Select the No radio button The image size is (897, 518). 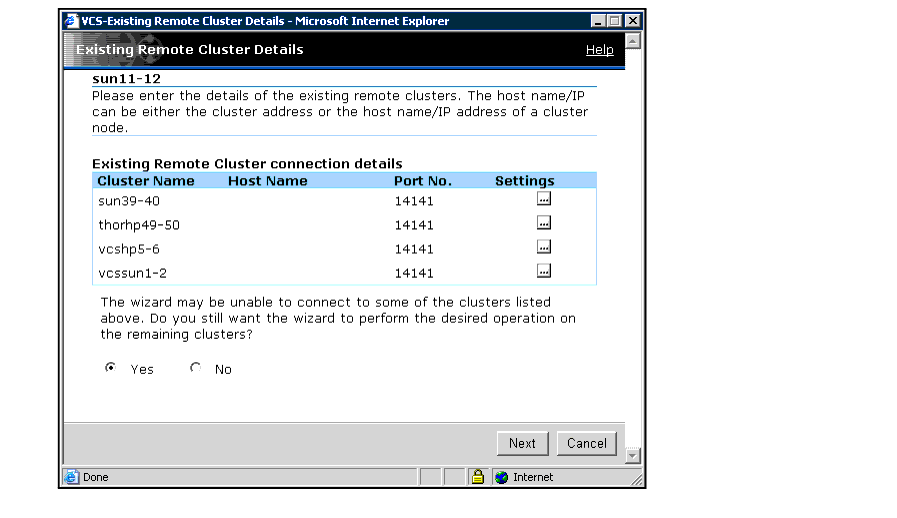tap(195, 368)
